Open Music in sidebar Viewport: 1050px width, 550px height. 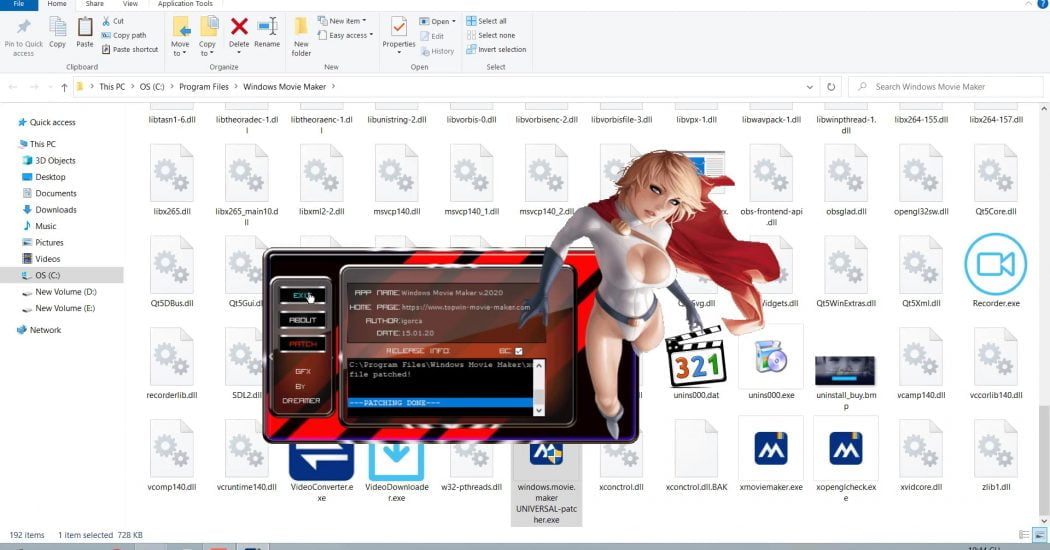point(46,226)
